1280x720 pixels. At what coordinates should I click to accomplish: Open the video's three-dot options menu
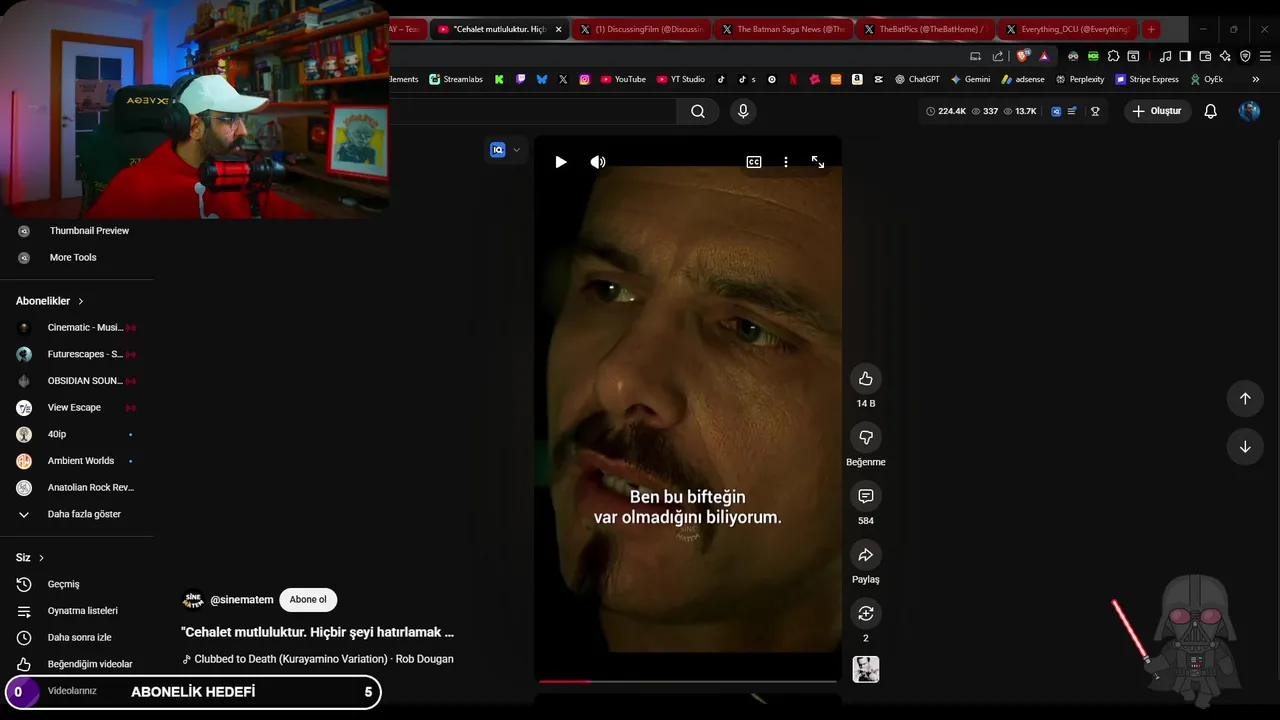(786, 162)
